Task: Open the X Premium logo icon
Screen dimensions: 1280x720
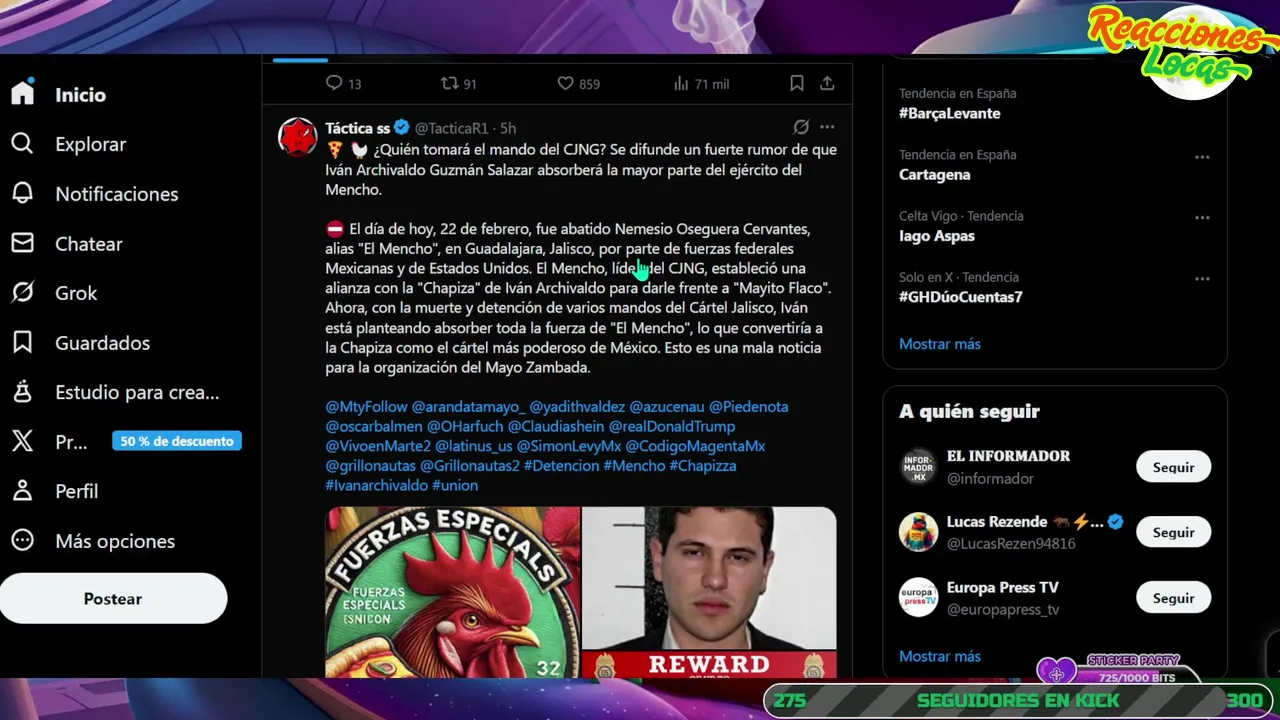Action: pyautogui.click(x=23, y=441)
